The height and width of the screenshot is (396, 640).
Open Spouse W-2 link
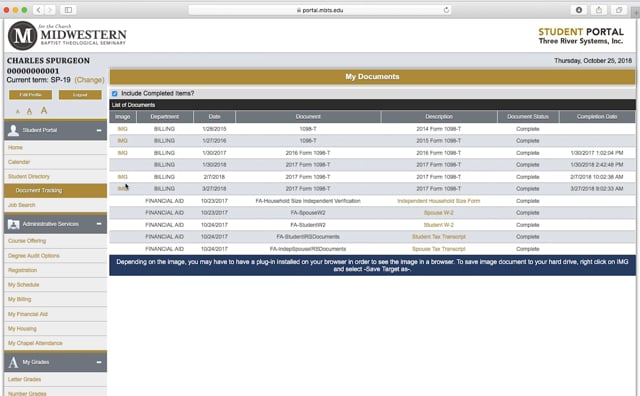coord(439,213)
